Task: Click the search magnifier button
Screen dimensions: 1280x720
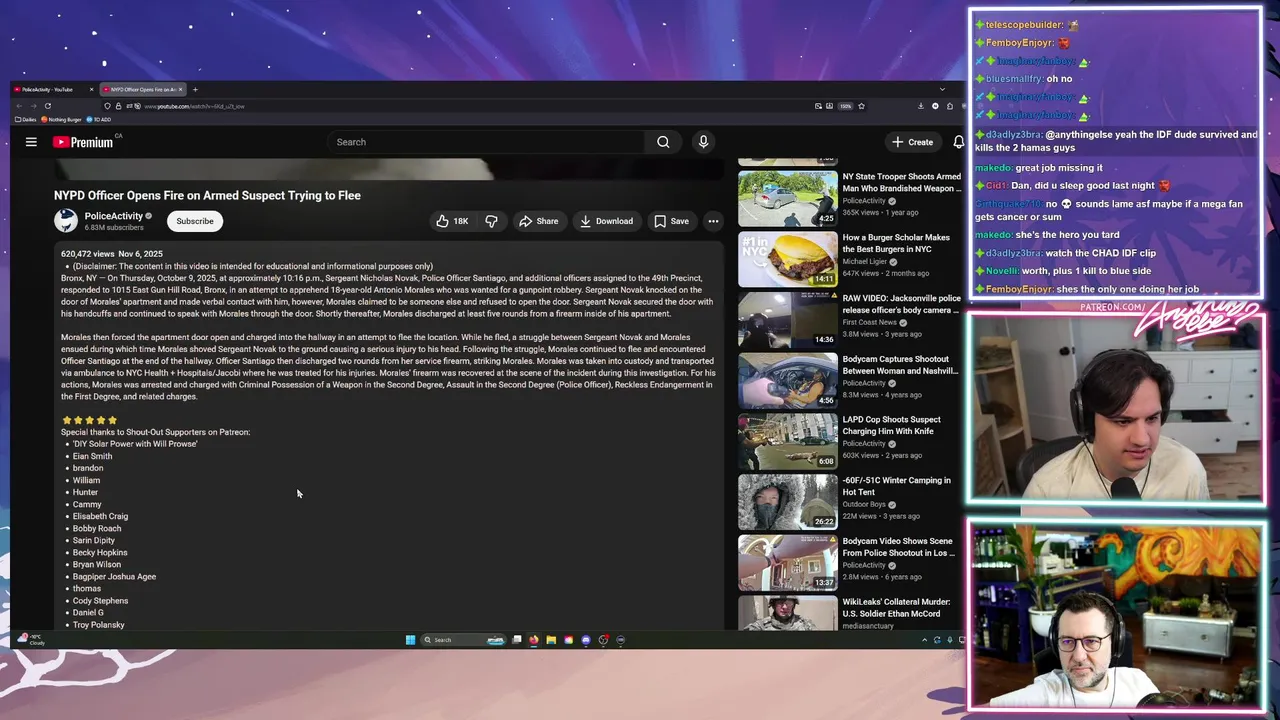Action: coord(663,142)
